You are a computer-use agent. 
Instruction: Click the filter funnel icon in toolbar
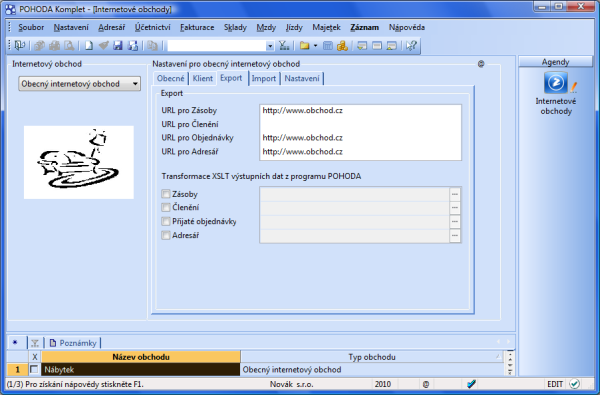click(284, 46)
